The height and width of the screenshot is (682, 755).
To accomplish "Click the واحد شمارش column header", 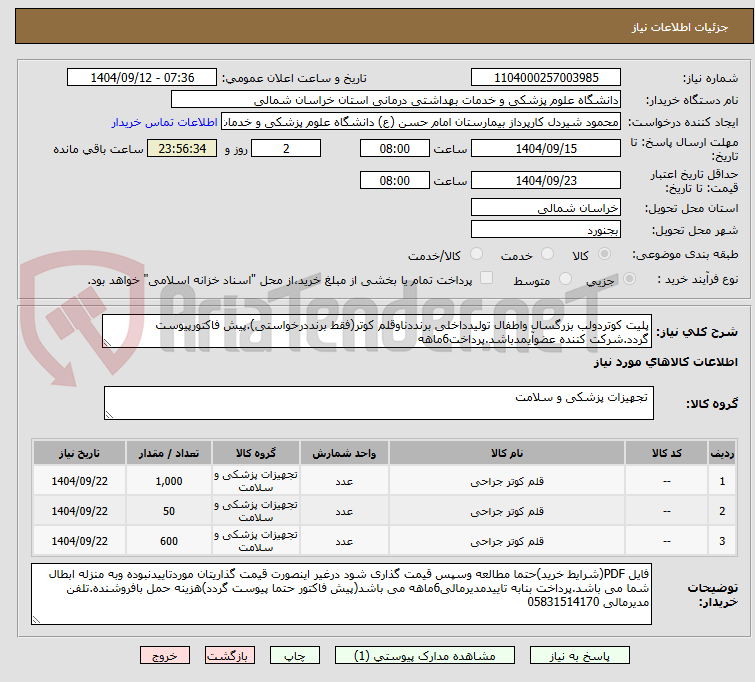I will click(x=344, y=453).
